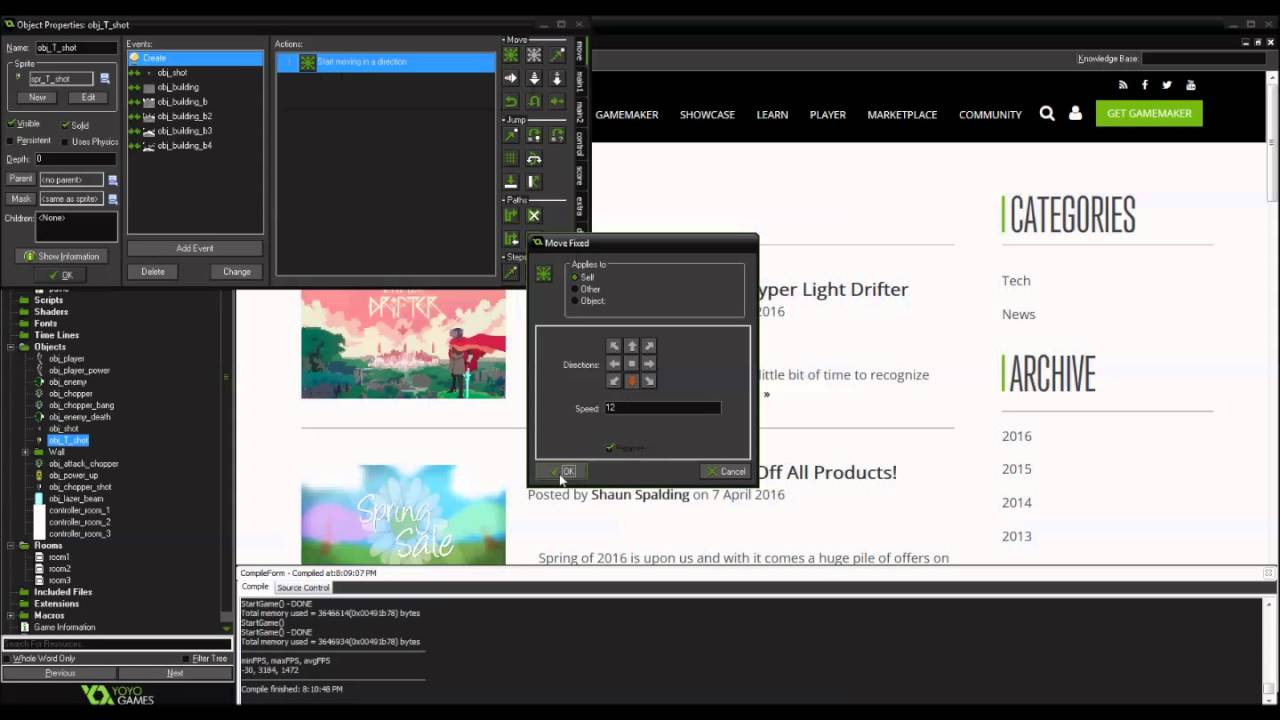Screen dimensions: 1280x720
Task: Select the Other radio button in Applies to
Action: coord(575,289)
